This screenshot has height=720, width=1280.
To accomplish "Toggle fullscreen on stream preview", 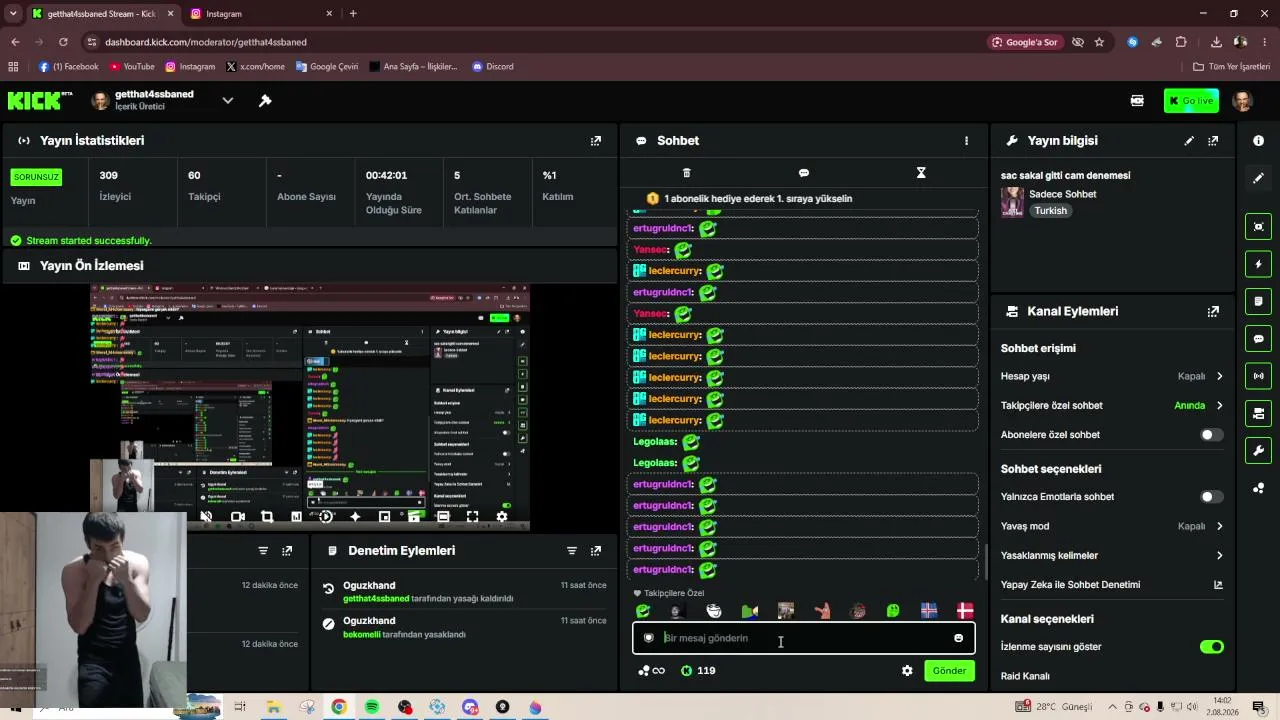I will (472, 517).
